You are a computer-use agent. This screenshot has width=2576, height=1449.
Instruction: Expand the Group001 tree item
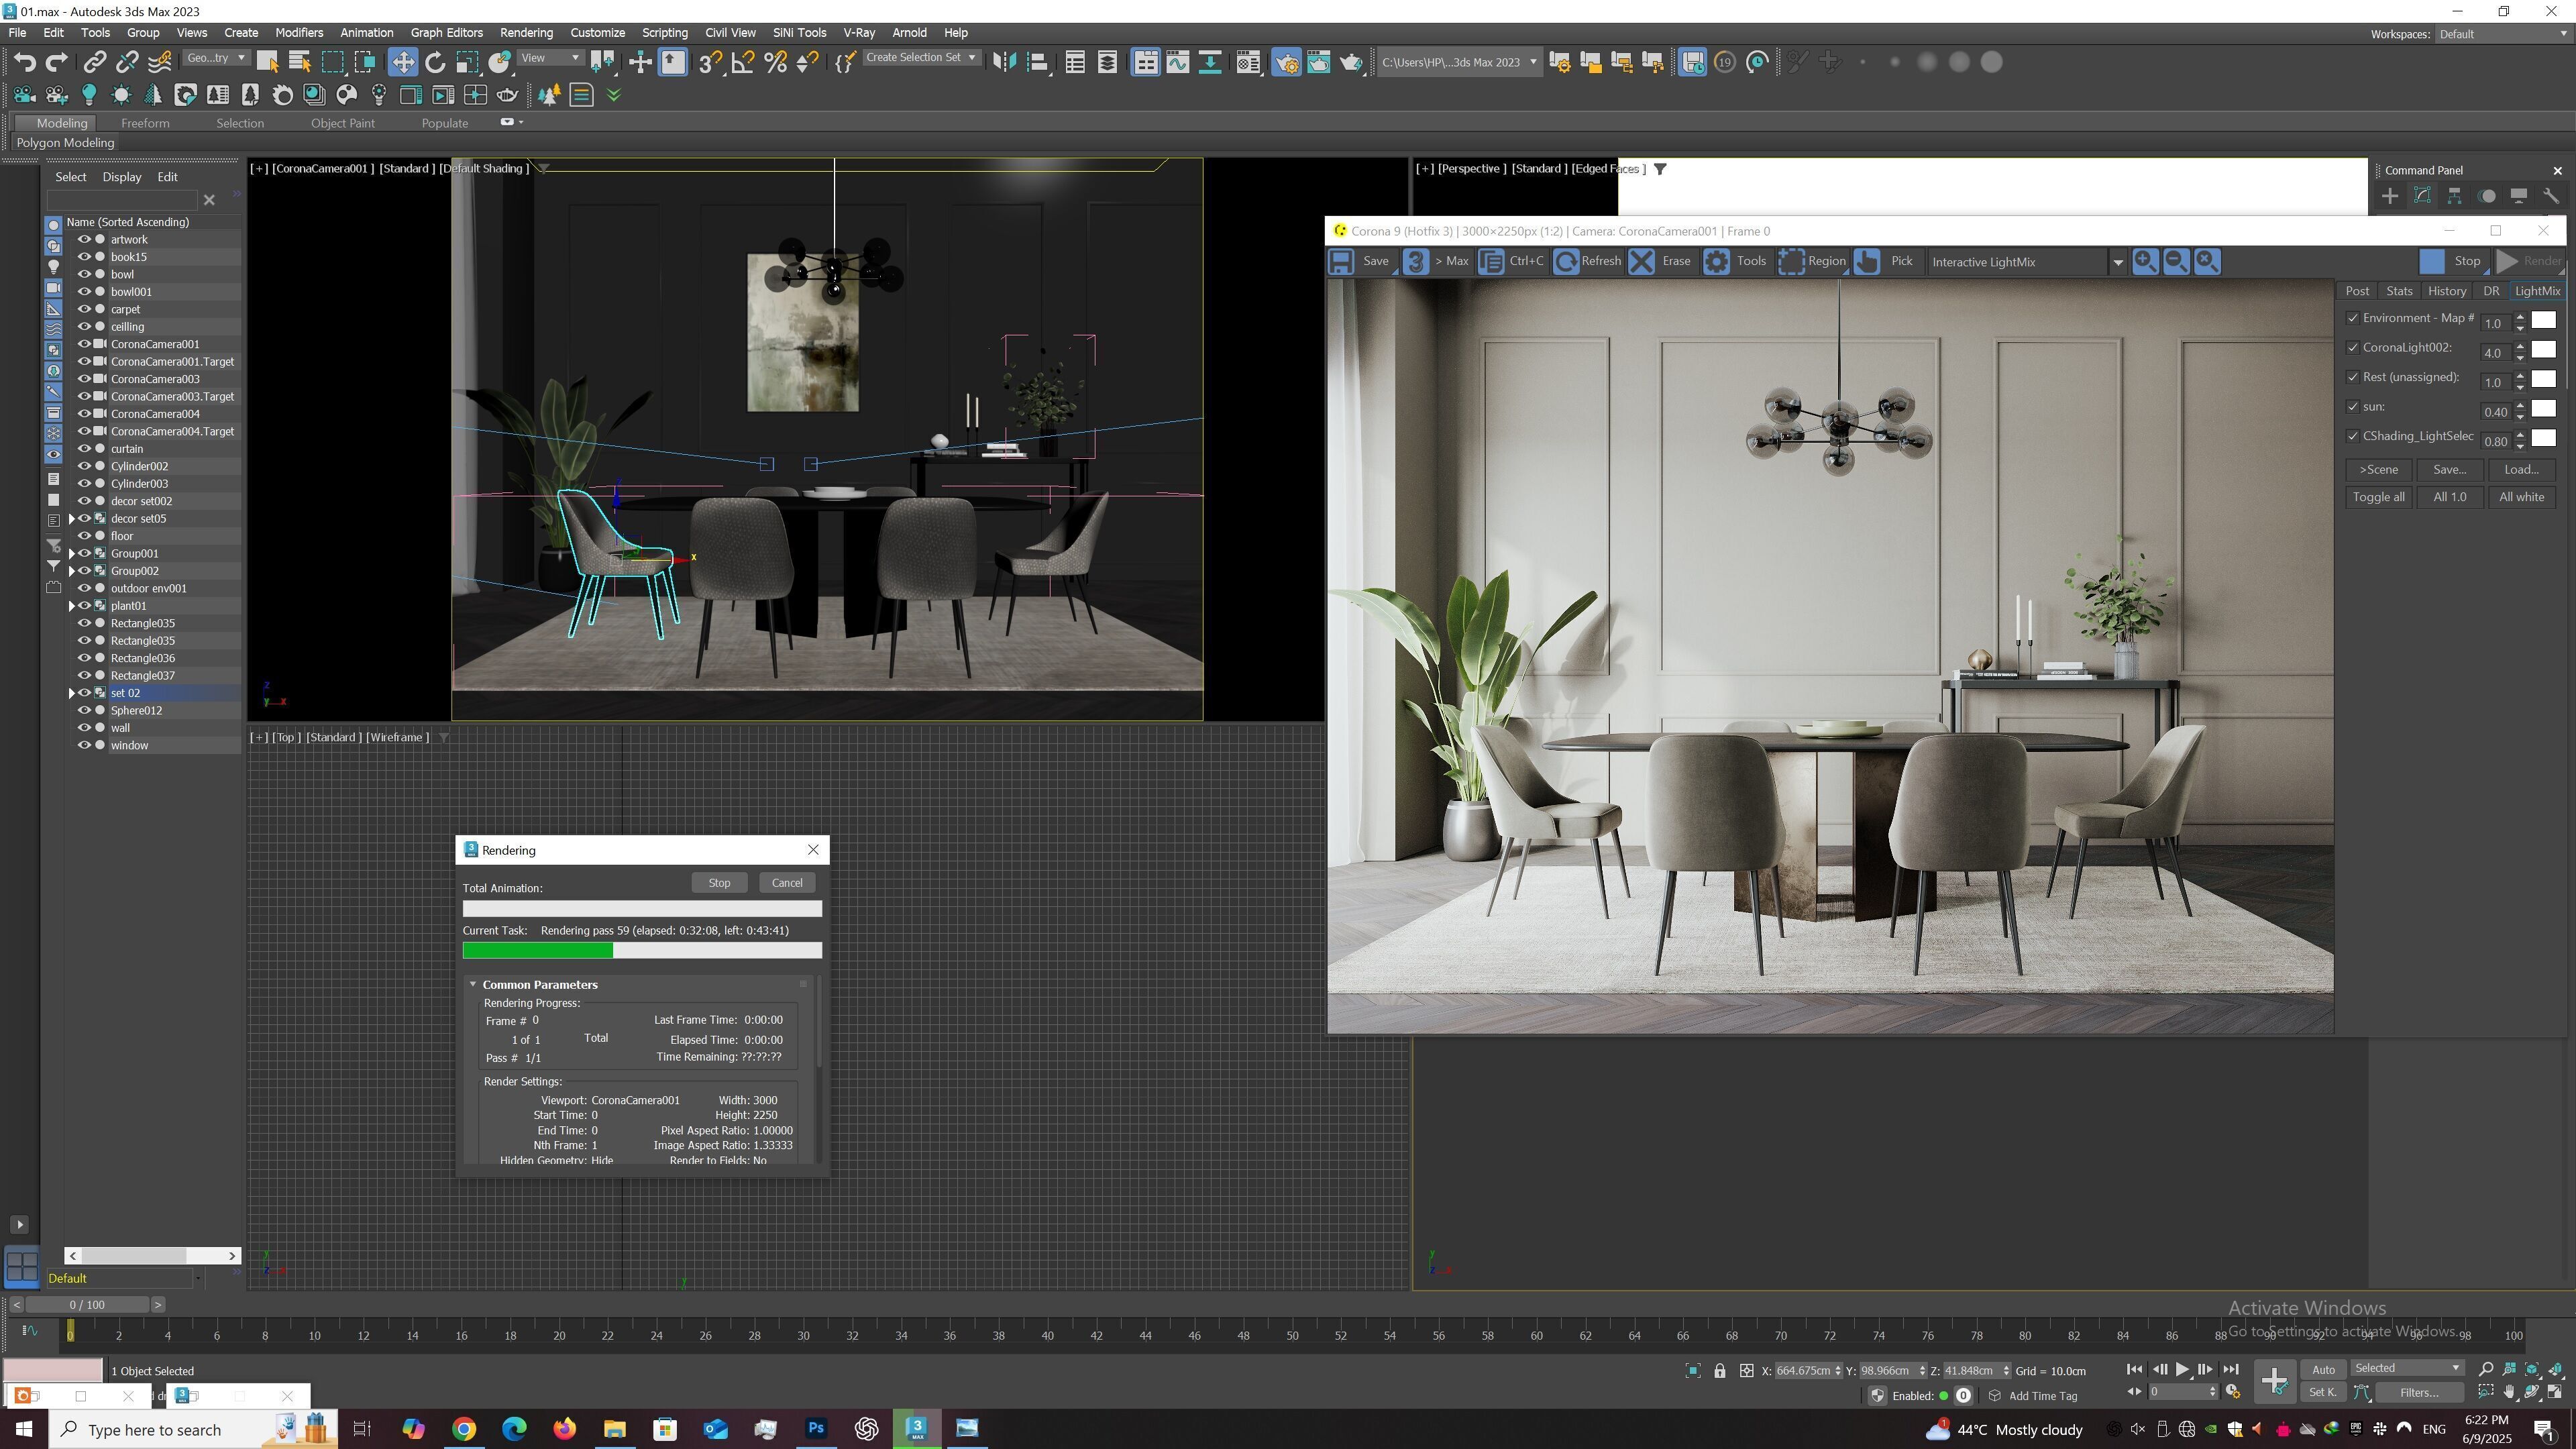pos(71,553)
